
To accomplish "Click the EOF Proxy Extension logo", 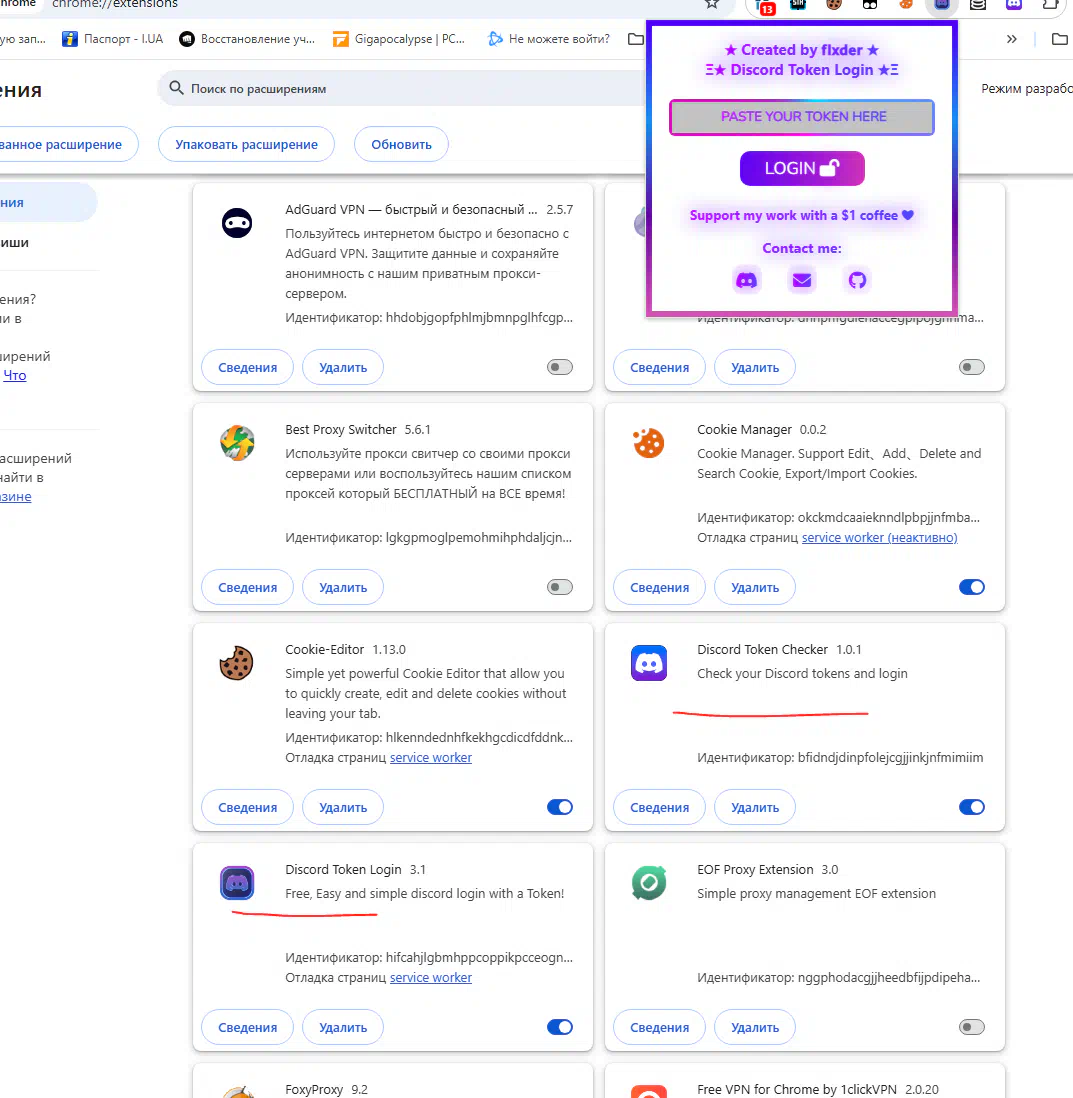I will pyautogui.click(x=649, y=883).
